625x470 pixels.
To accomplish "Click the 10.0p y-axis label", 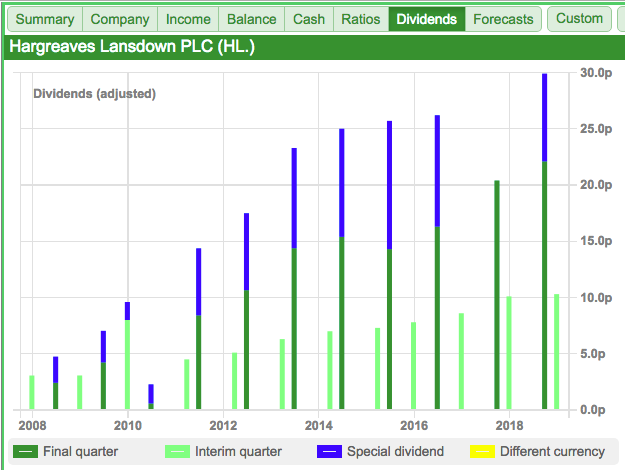I will 596,298.
